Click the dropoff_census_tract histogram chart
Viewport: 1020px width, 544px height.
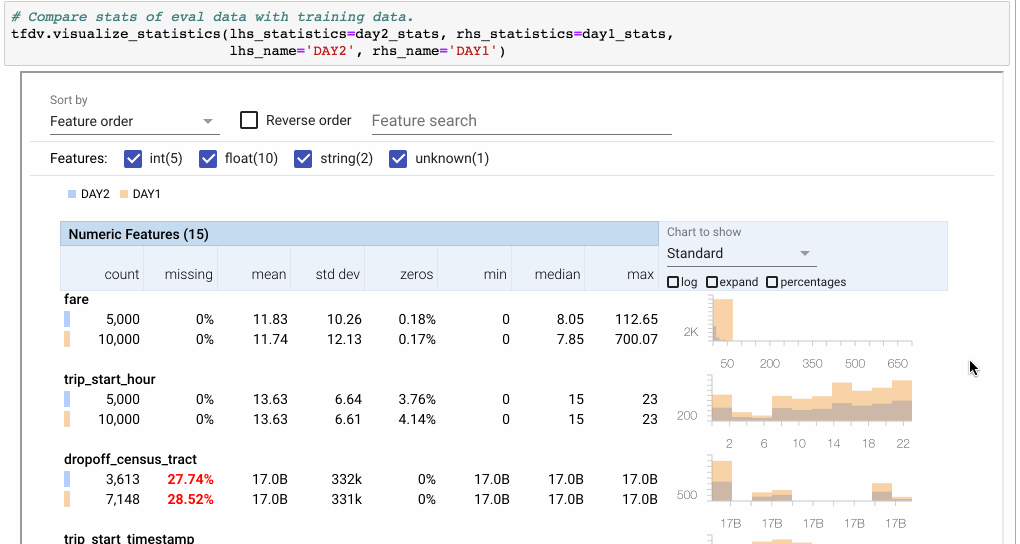[x=810, y=480]
